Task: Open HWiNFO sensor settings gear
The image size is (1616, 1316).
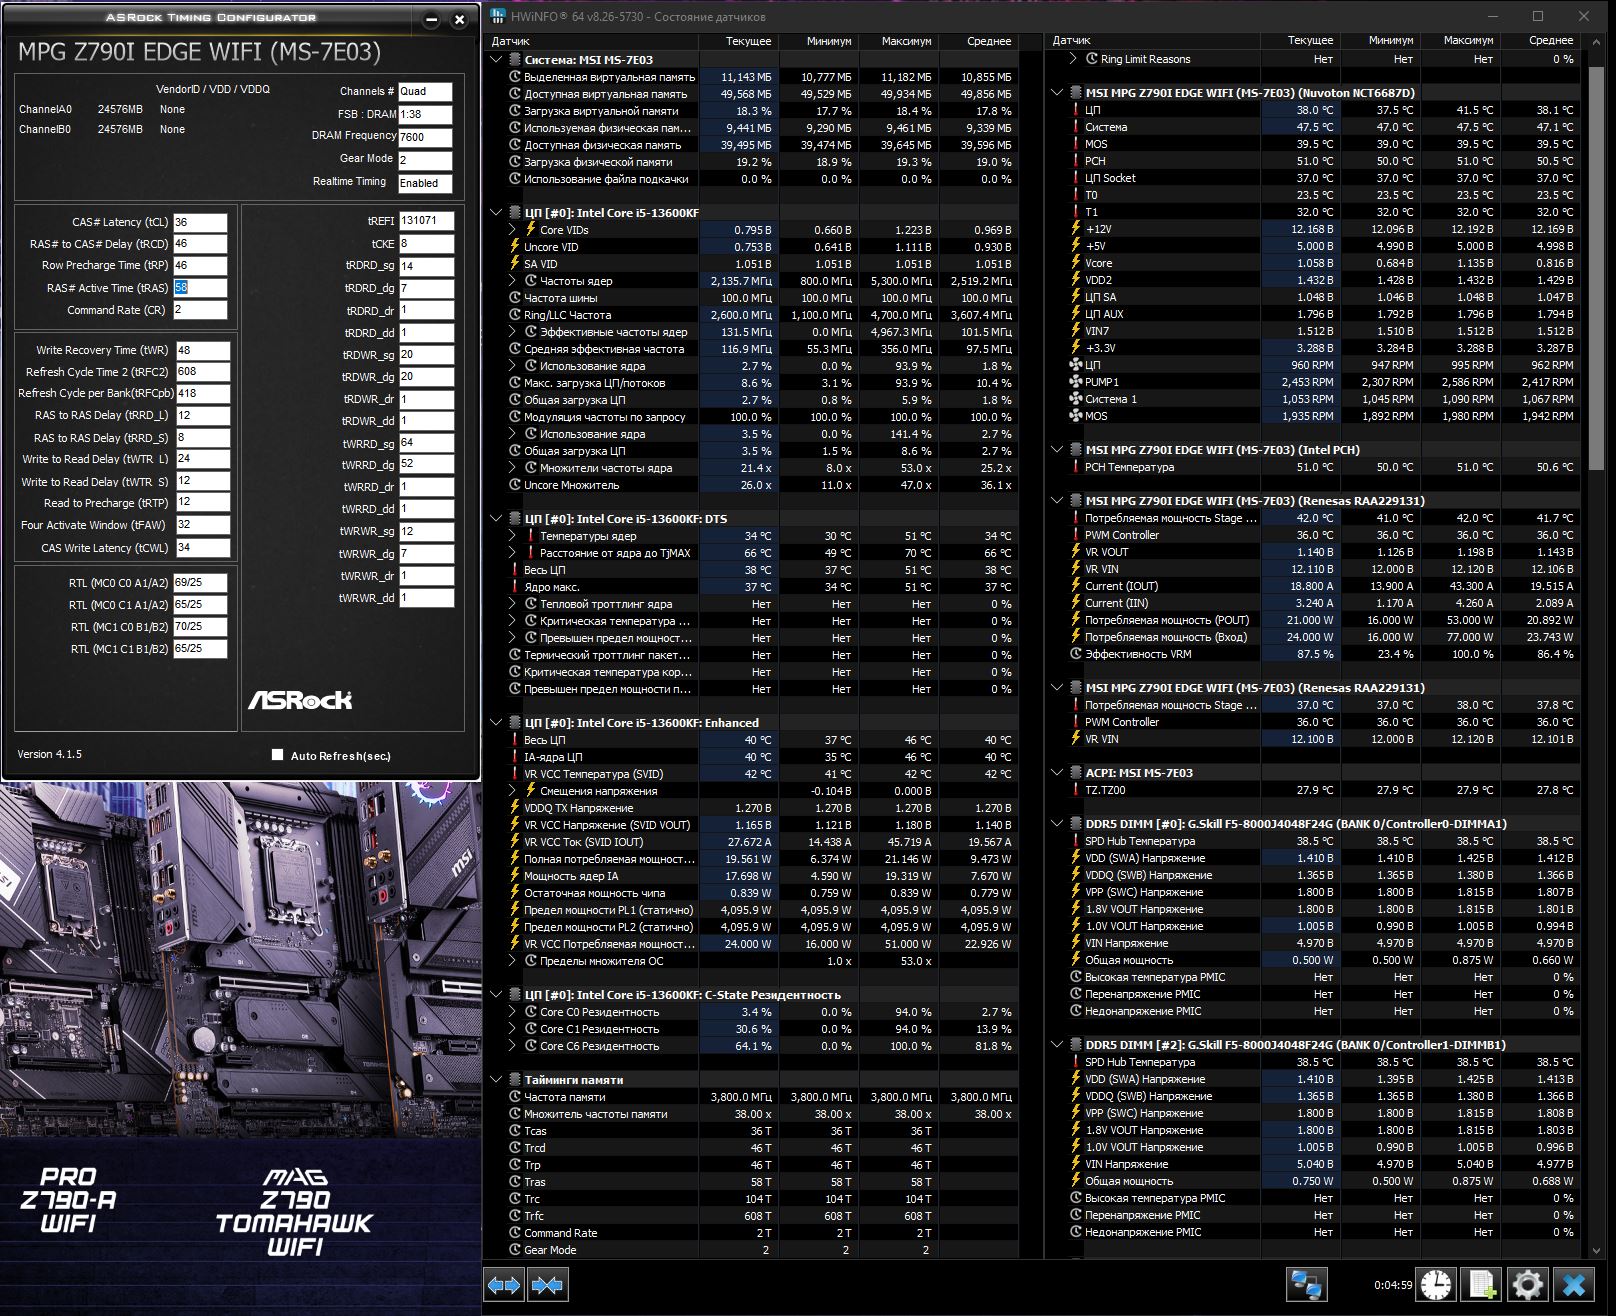Action: (1527, 1285)
